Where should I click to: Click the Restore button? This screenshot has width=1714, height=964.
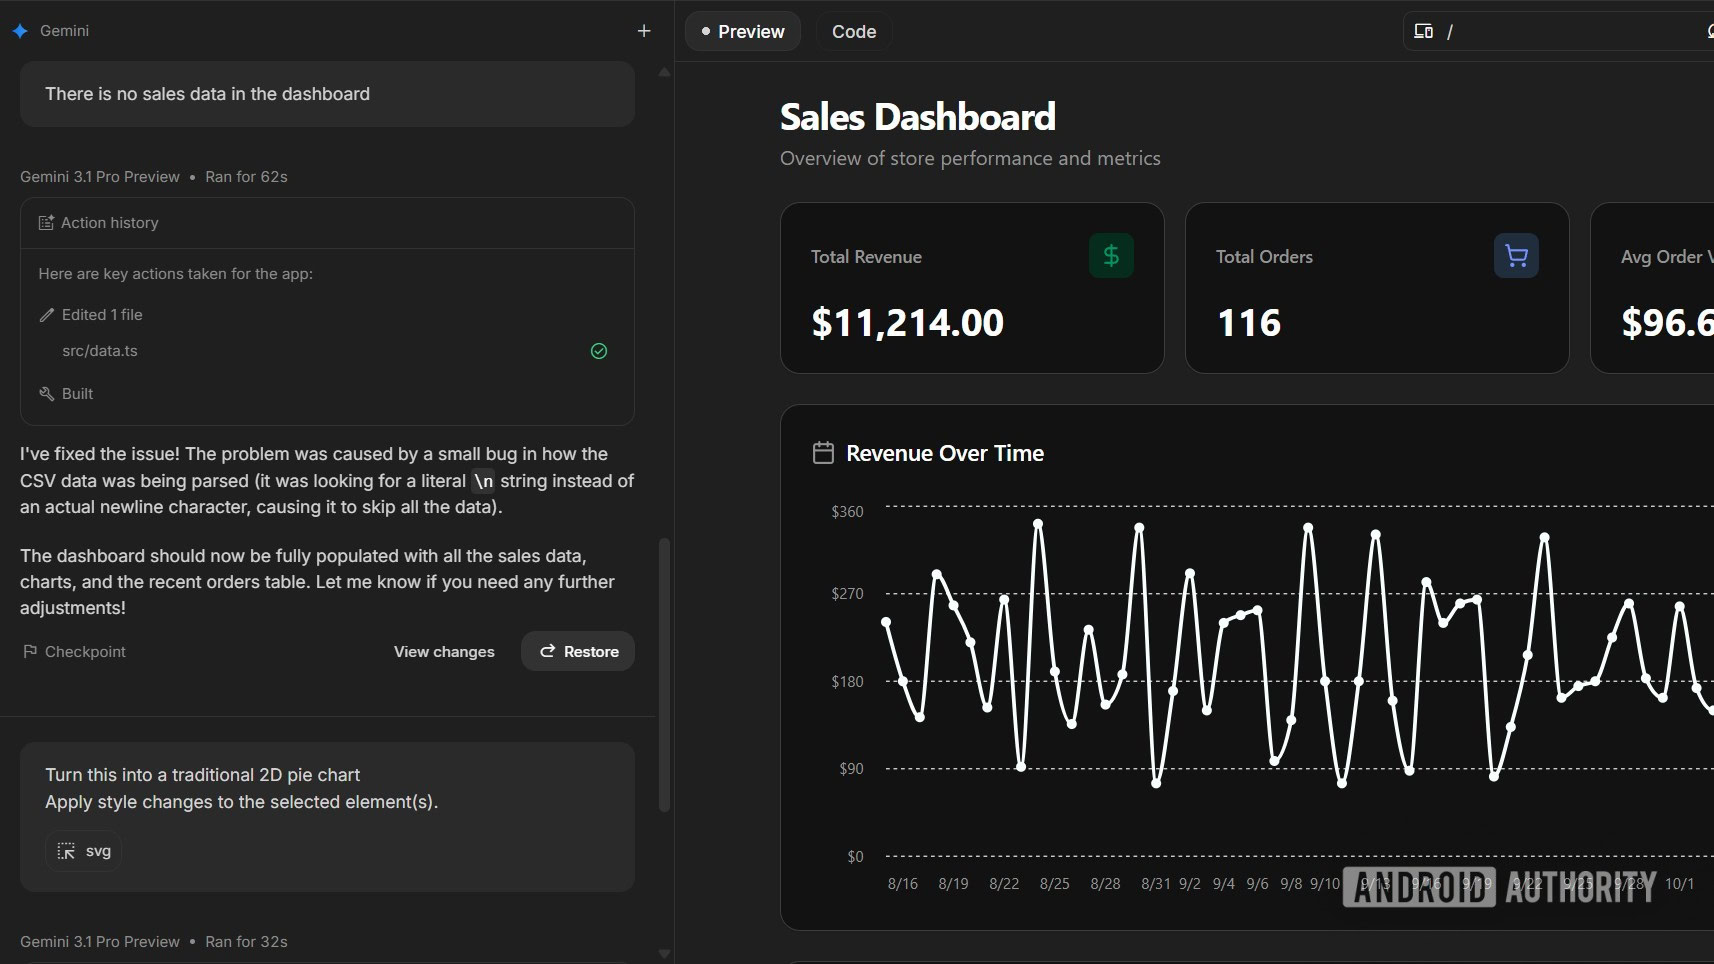[578, 651]
